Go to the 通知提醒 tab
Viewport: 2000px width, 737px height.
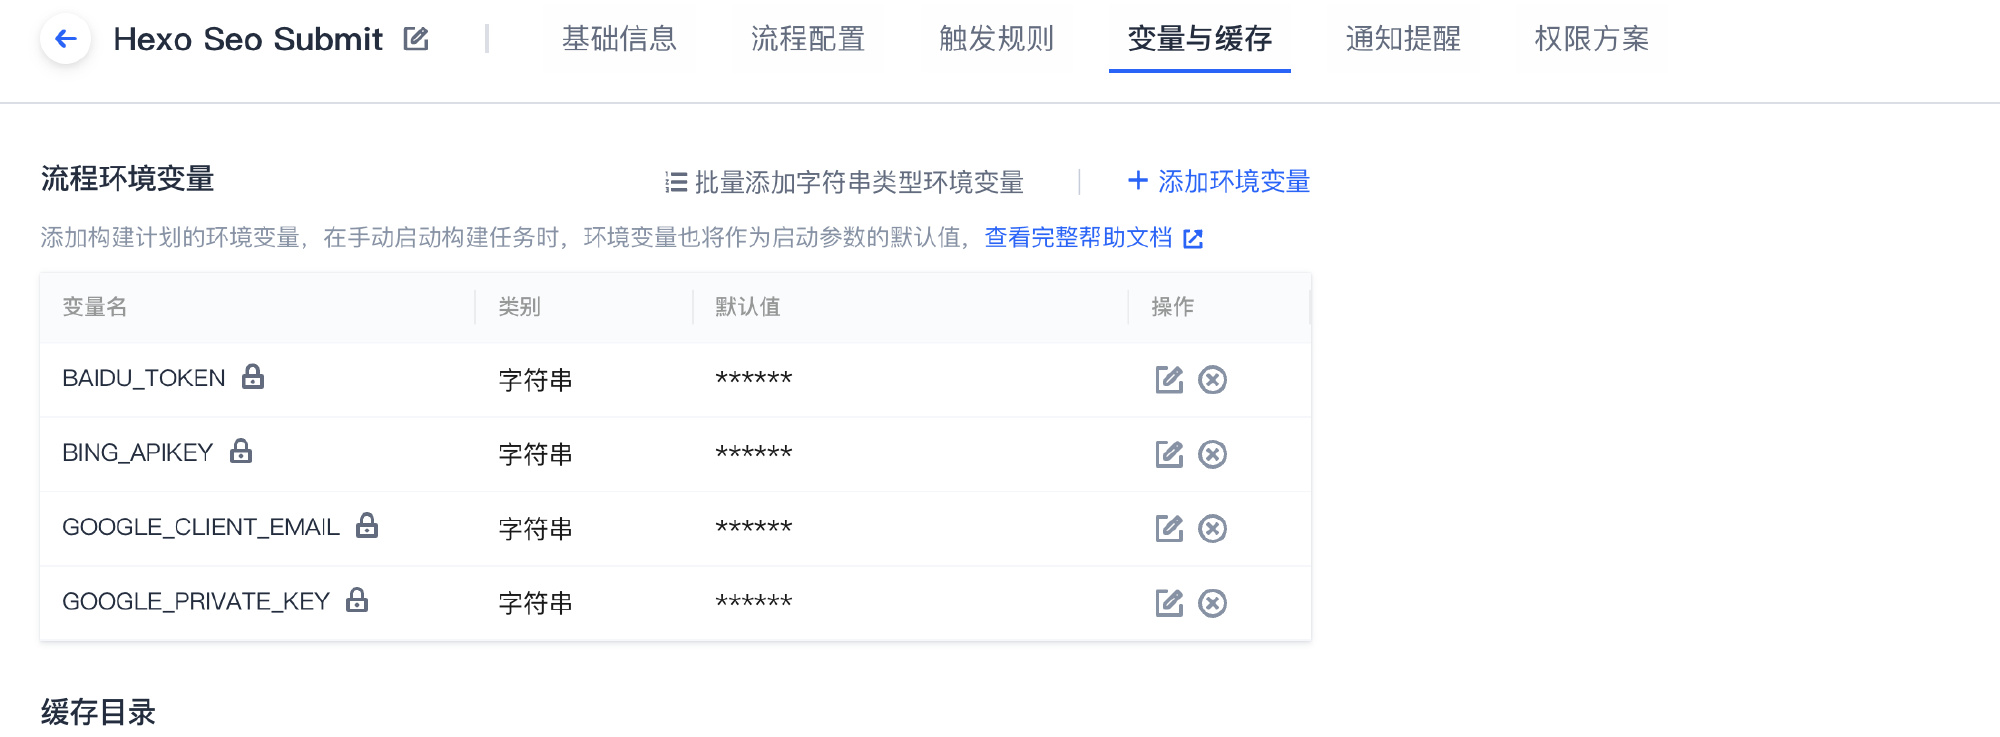[x=1403, y=39]
